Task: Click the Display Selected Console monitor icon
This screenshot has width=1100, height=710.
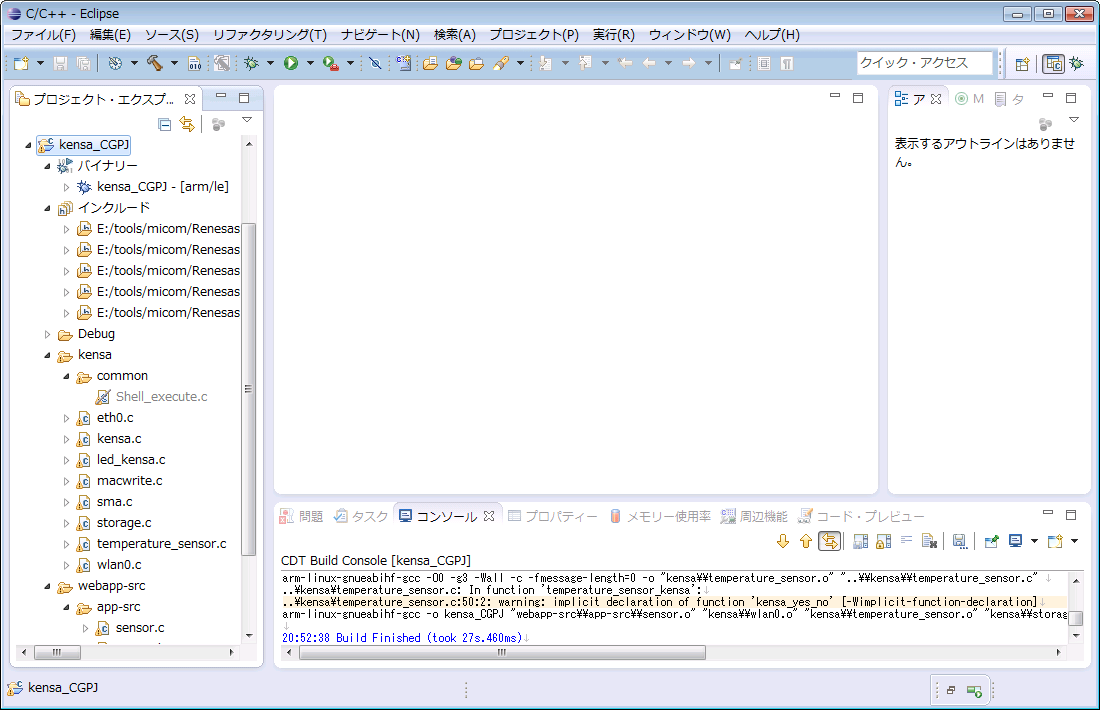Action: [x=1015, y=541]
